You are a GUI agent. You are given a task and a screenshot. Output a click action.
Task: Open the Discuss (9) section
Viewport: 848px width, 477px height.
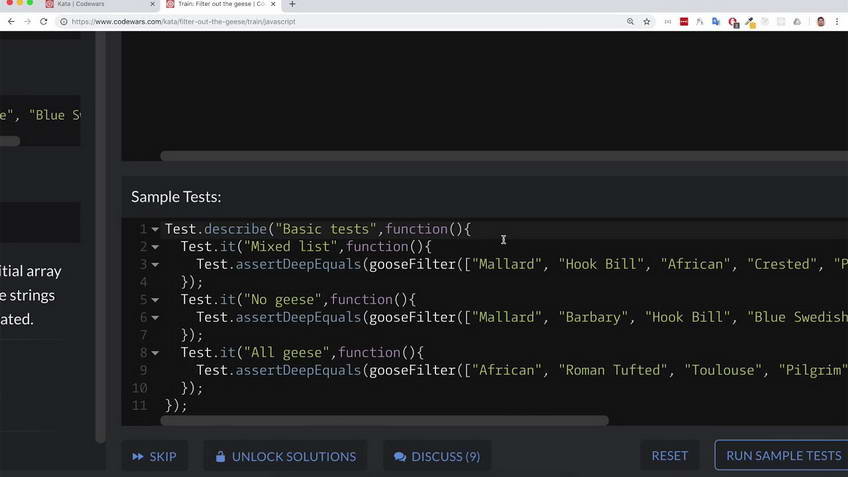click(437, 456)
